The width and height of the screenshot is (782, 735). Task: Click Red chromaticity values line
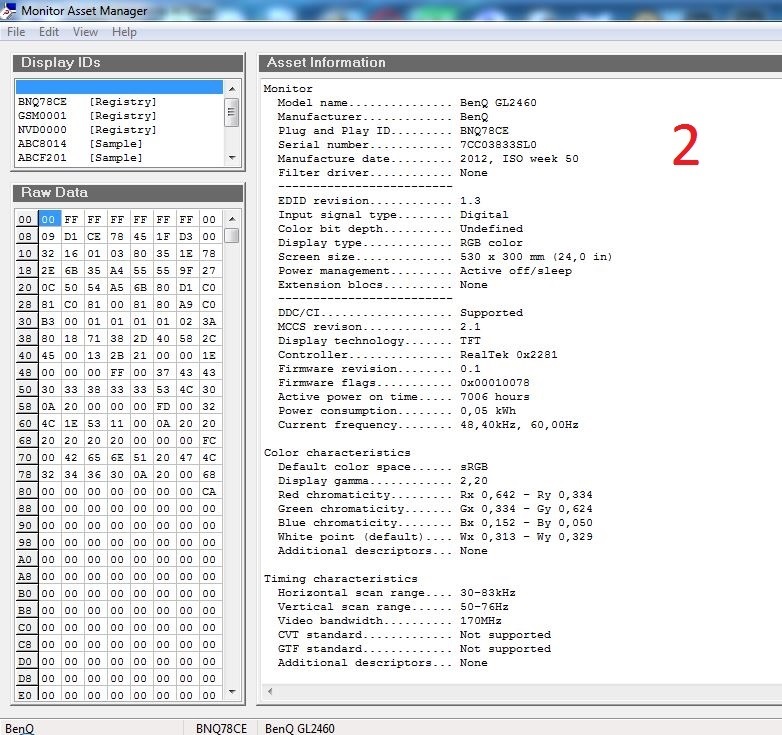pyautogui.click(x=526, y=495)
